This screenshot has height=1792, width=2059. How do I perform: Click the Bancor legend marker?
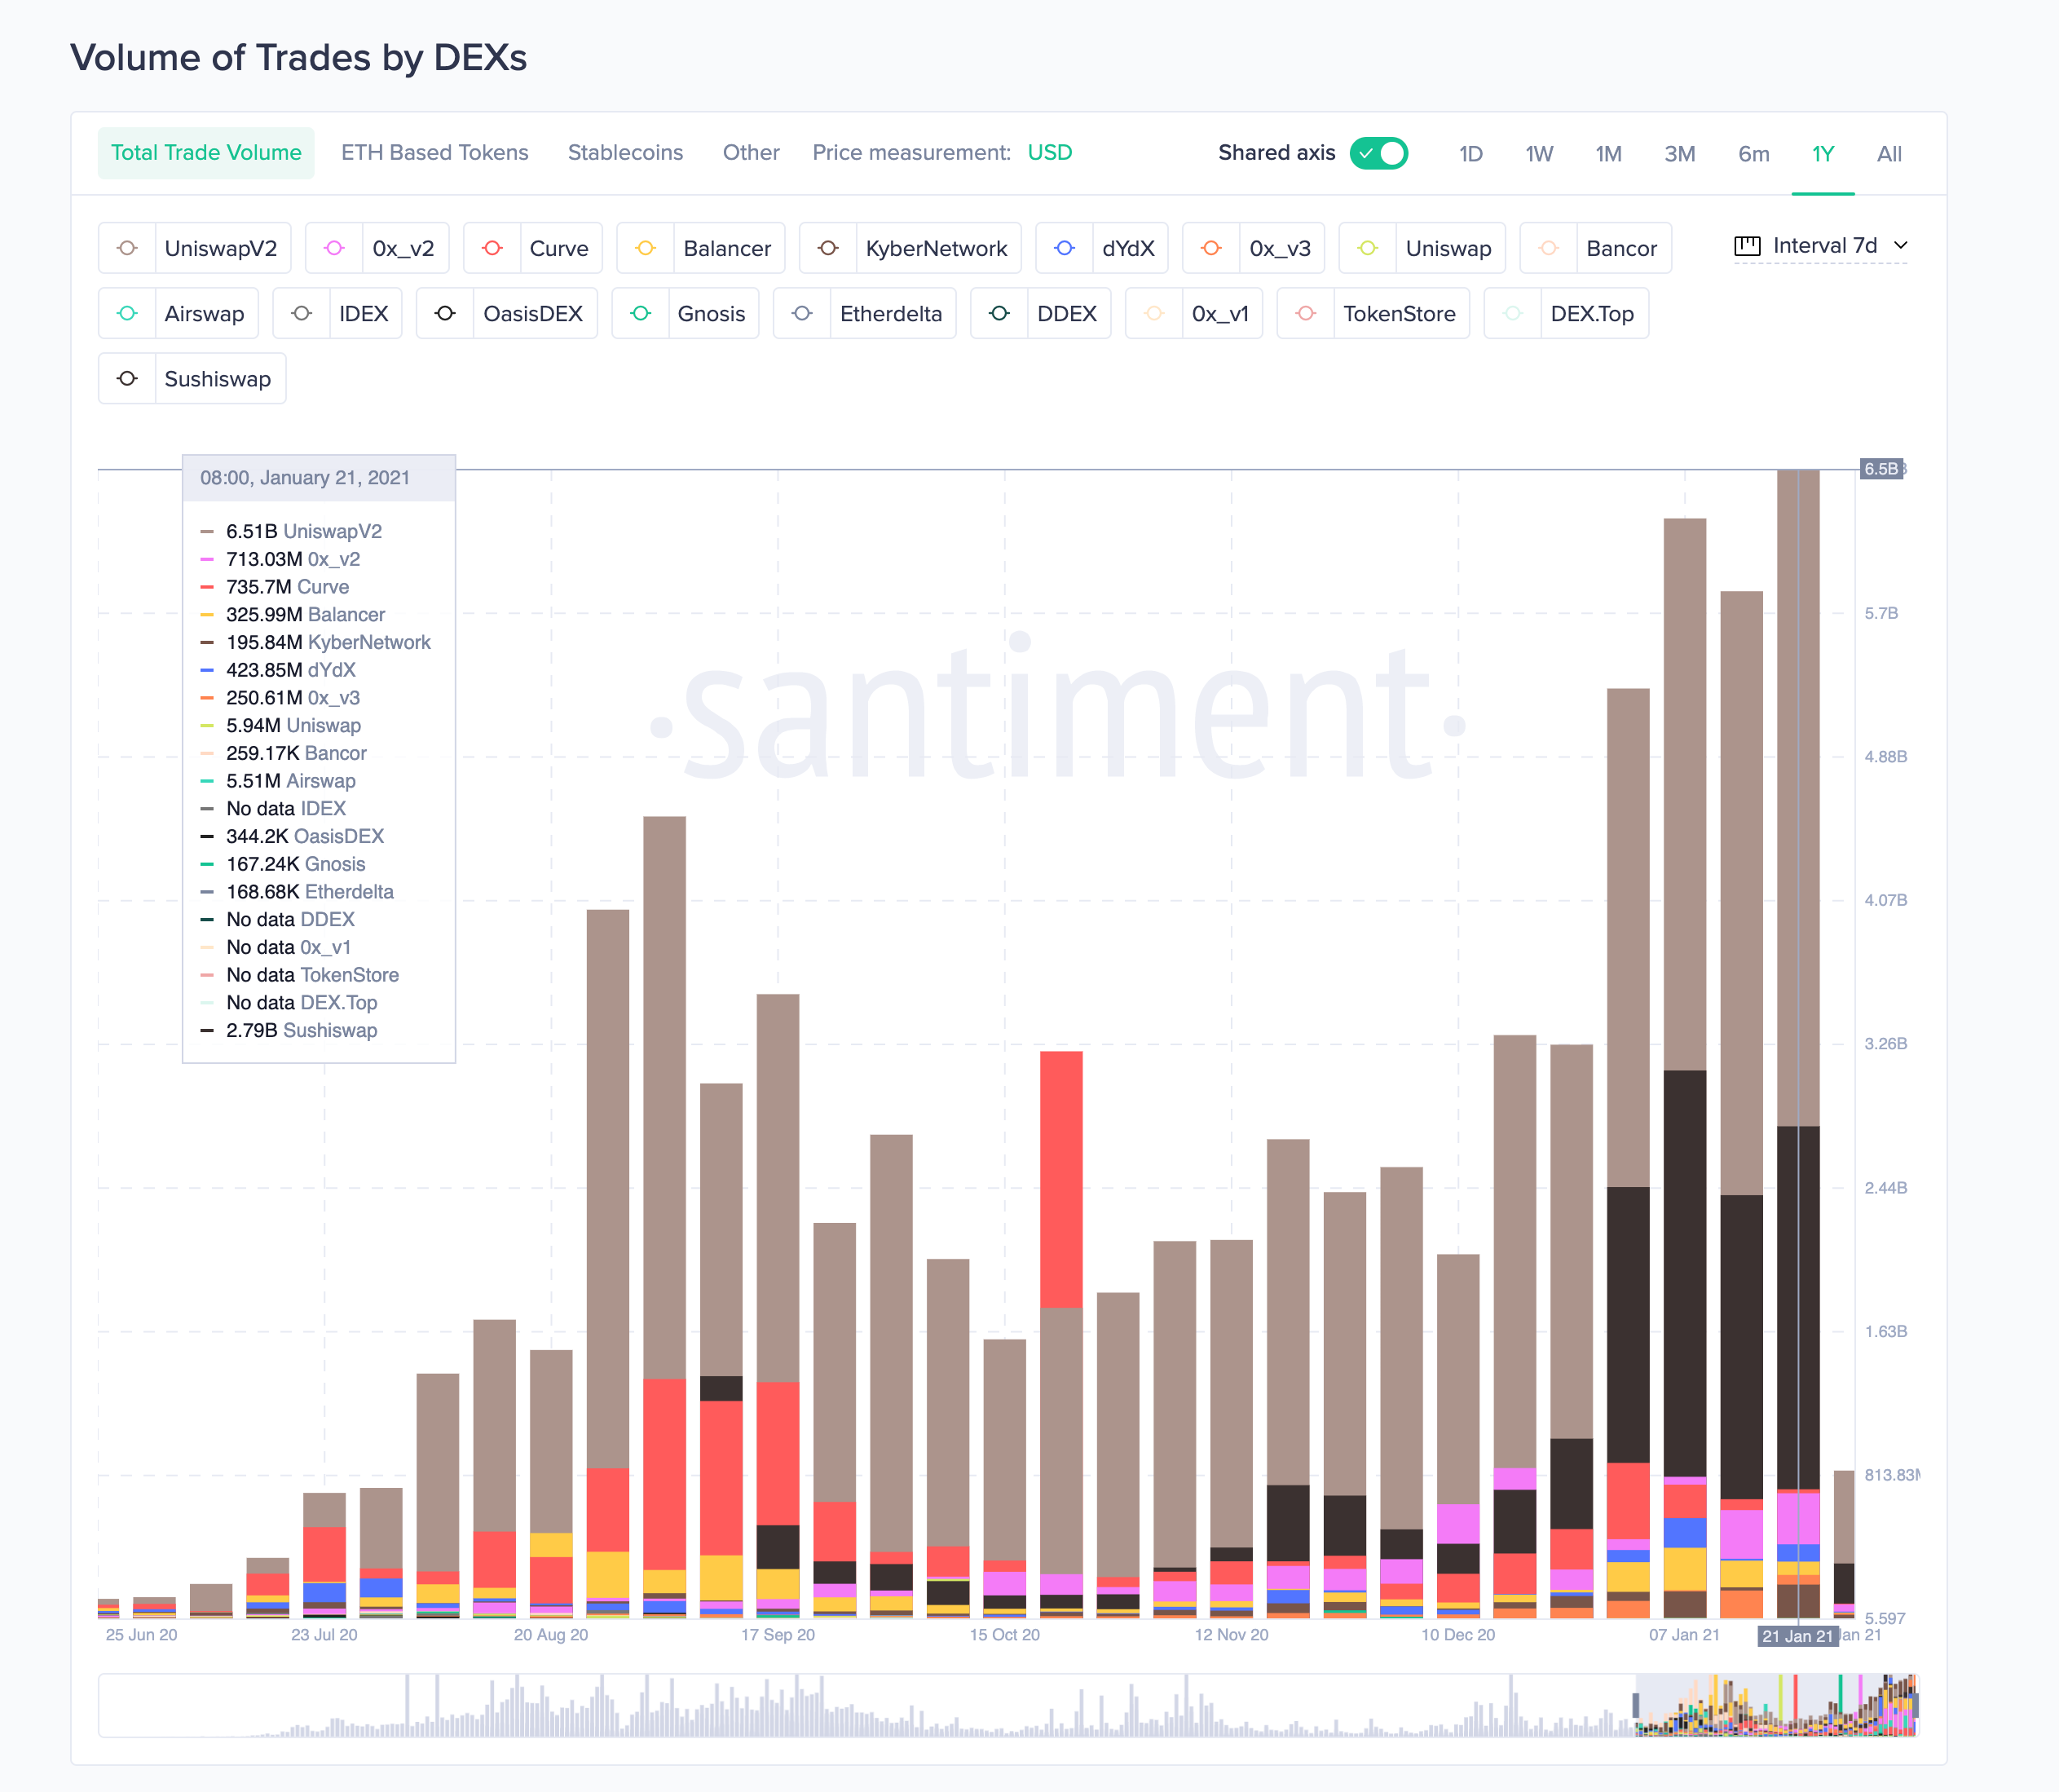[x=1548, y=248]
